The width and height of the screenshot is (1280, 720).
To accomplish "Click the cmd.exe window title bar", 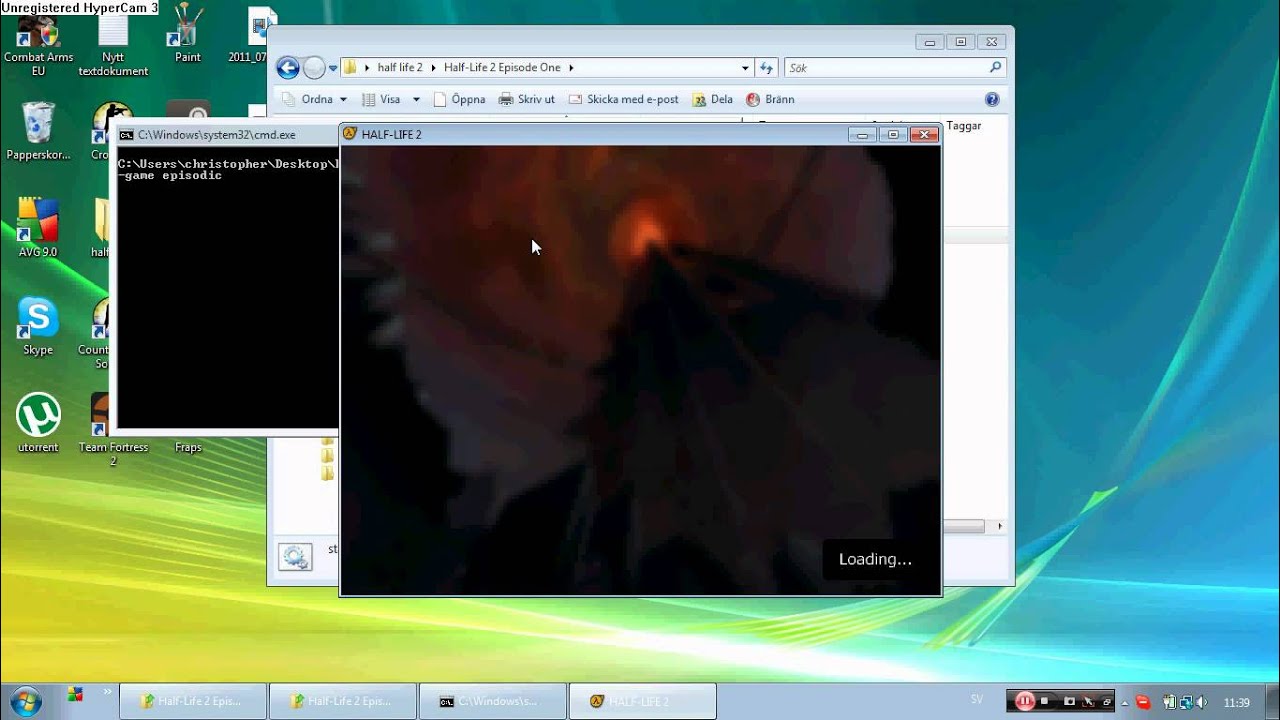I will [x=227, y=134].
